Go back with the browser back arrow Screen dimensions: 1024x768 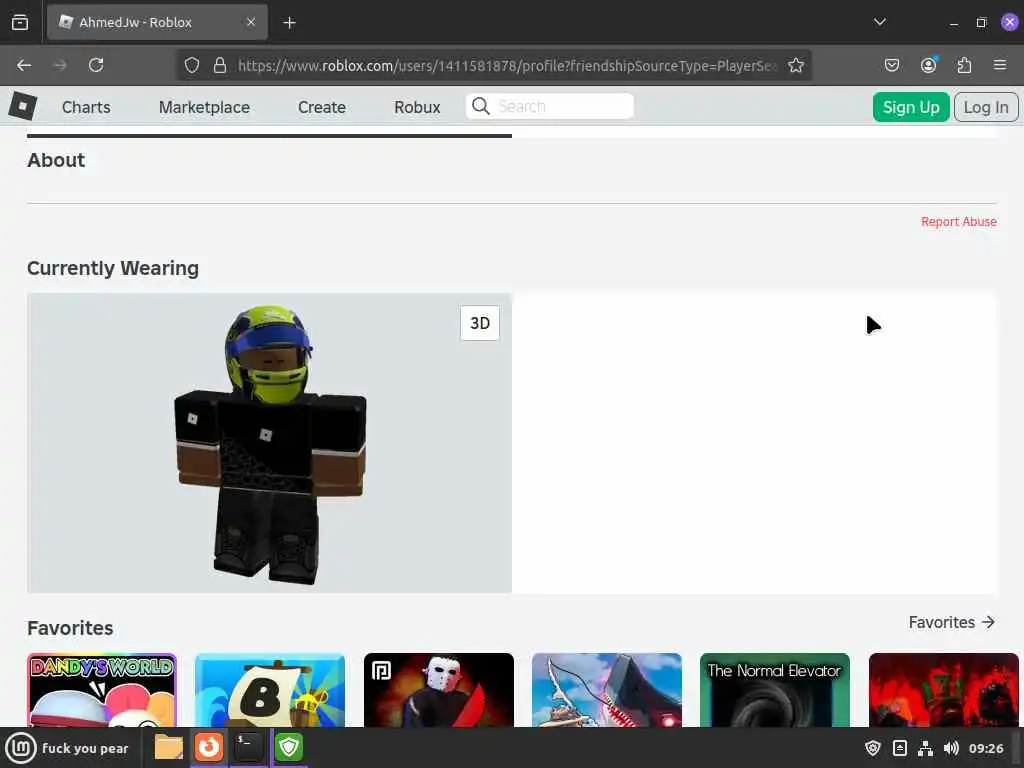(24, 65)
